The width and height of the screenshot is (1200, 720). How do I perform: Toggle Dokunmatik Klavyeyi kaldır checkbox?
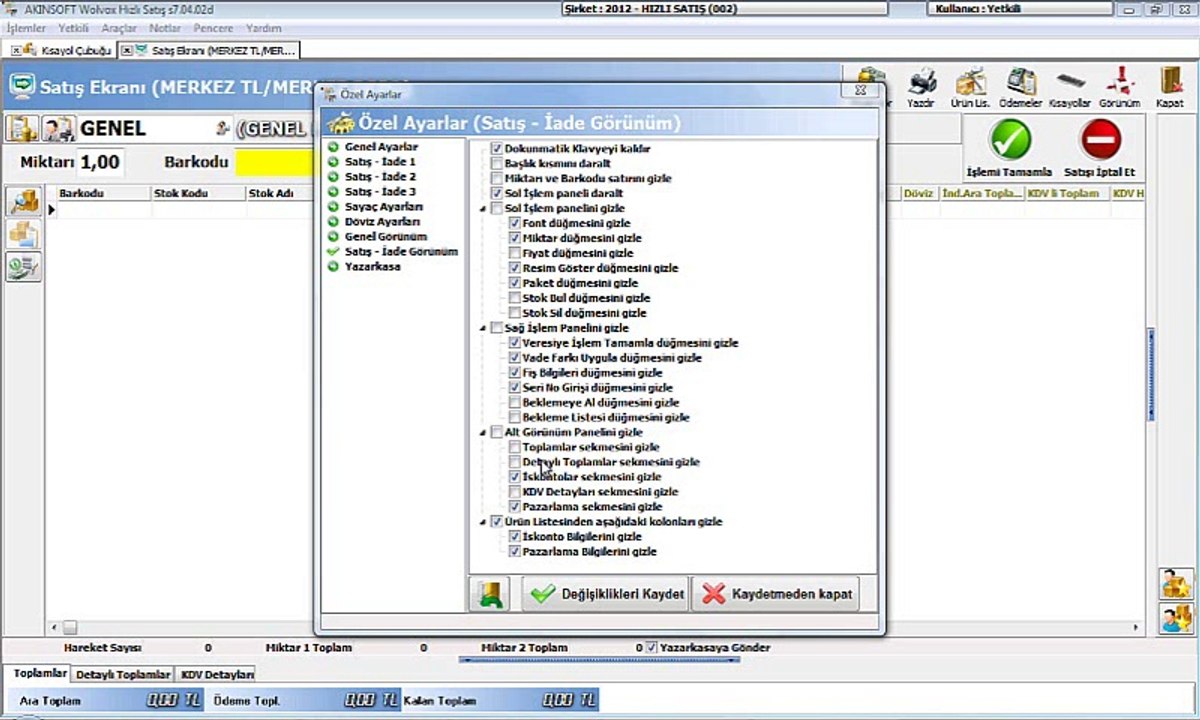497,148
